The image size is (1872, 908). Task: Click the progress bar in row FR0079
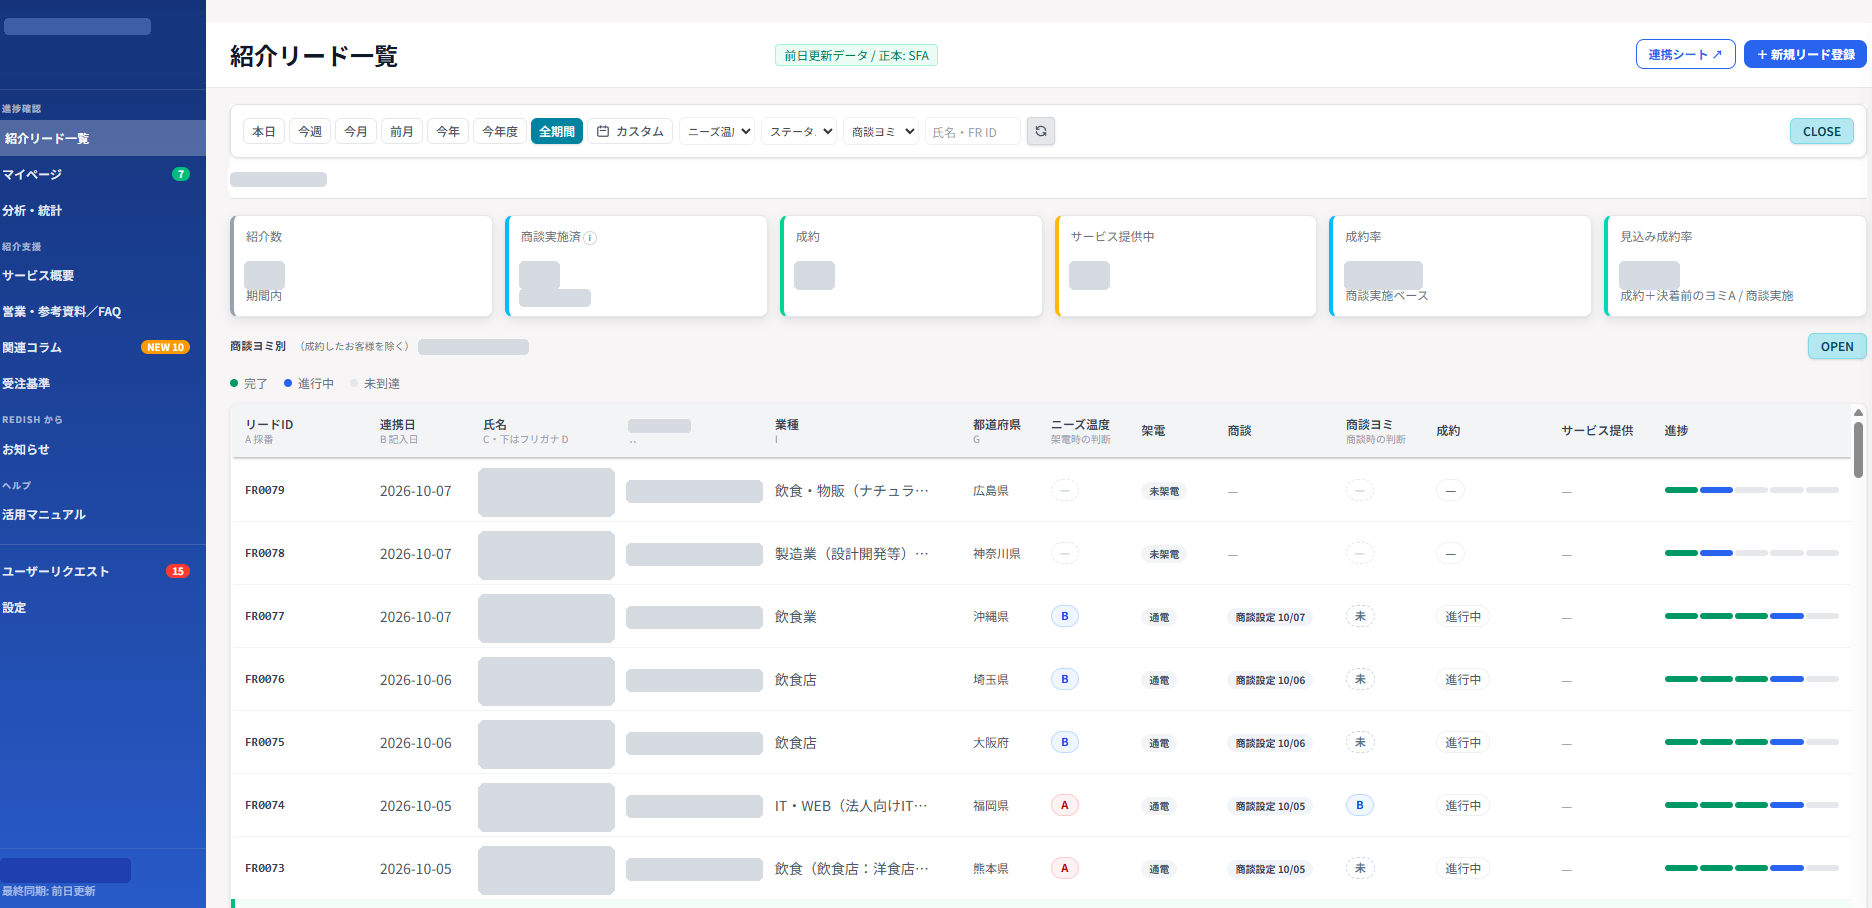click(1751, 490)
